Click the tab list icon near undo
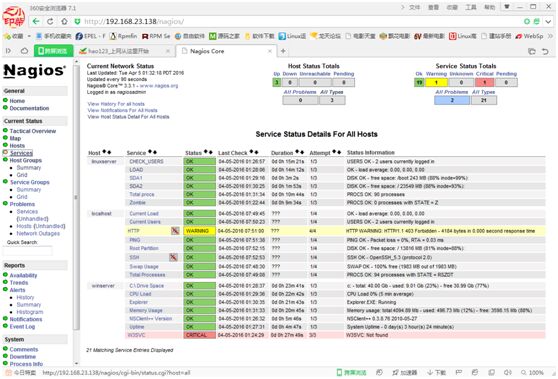The width and height of the screenshot is (558, 379). pyautogui.click(x=532, y=51)
